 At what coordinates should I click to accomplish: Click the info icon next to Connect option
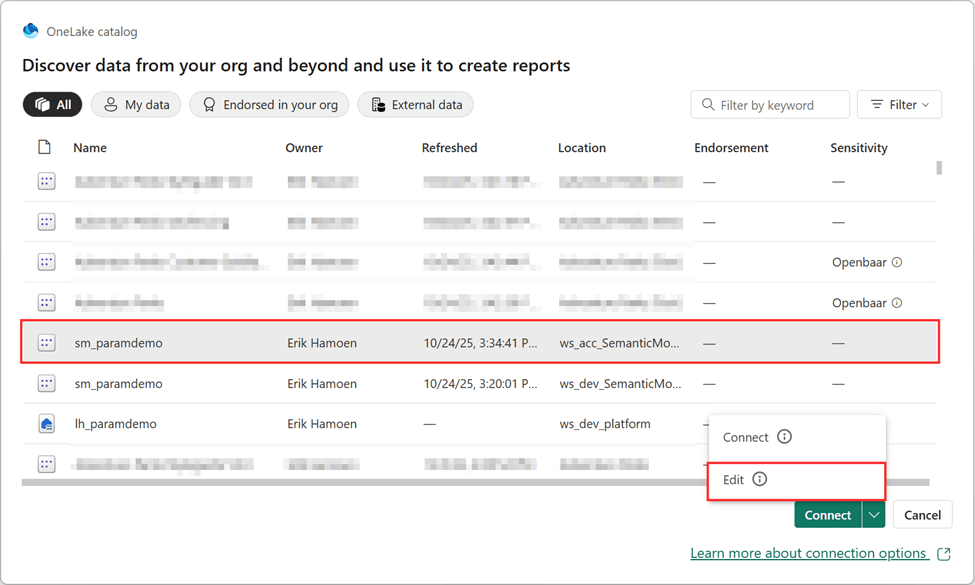(784, 437)
